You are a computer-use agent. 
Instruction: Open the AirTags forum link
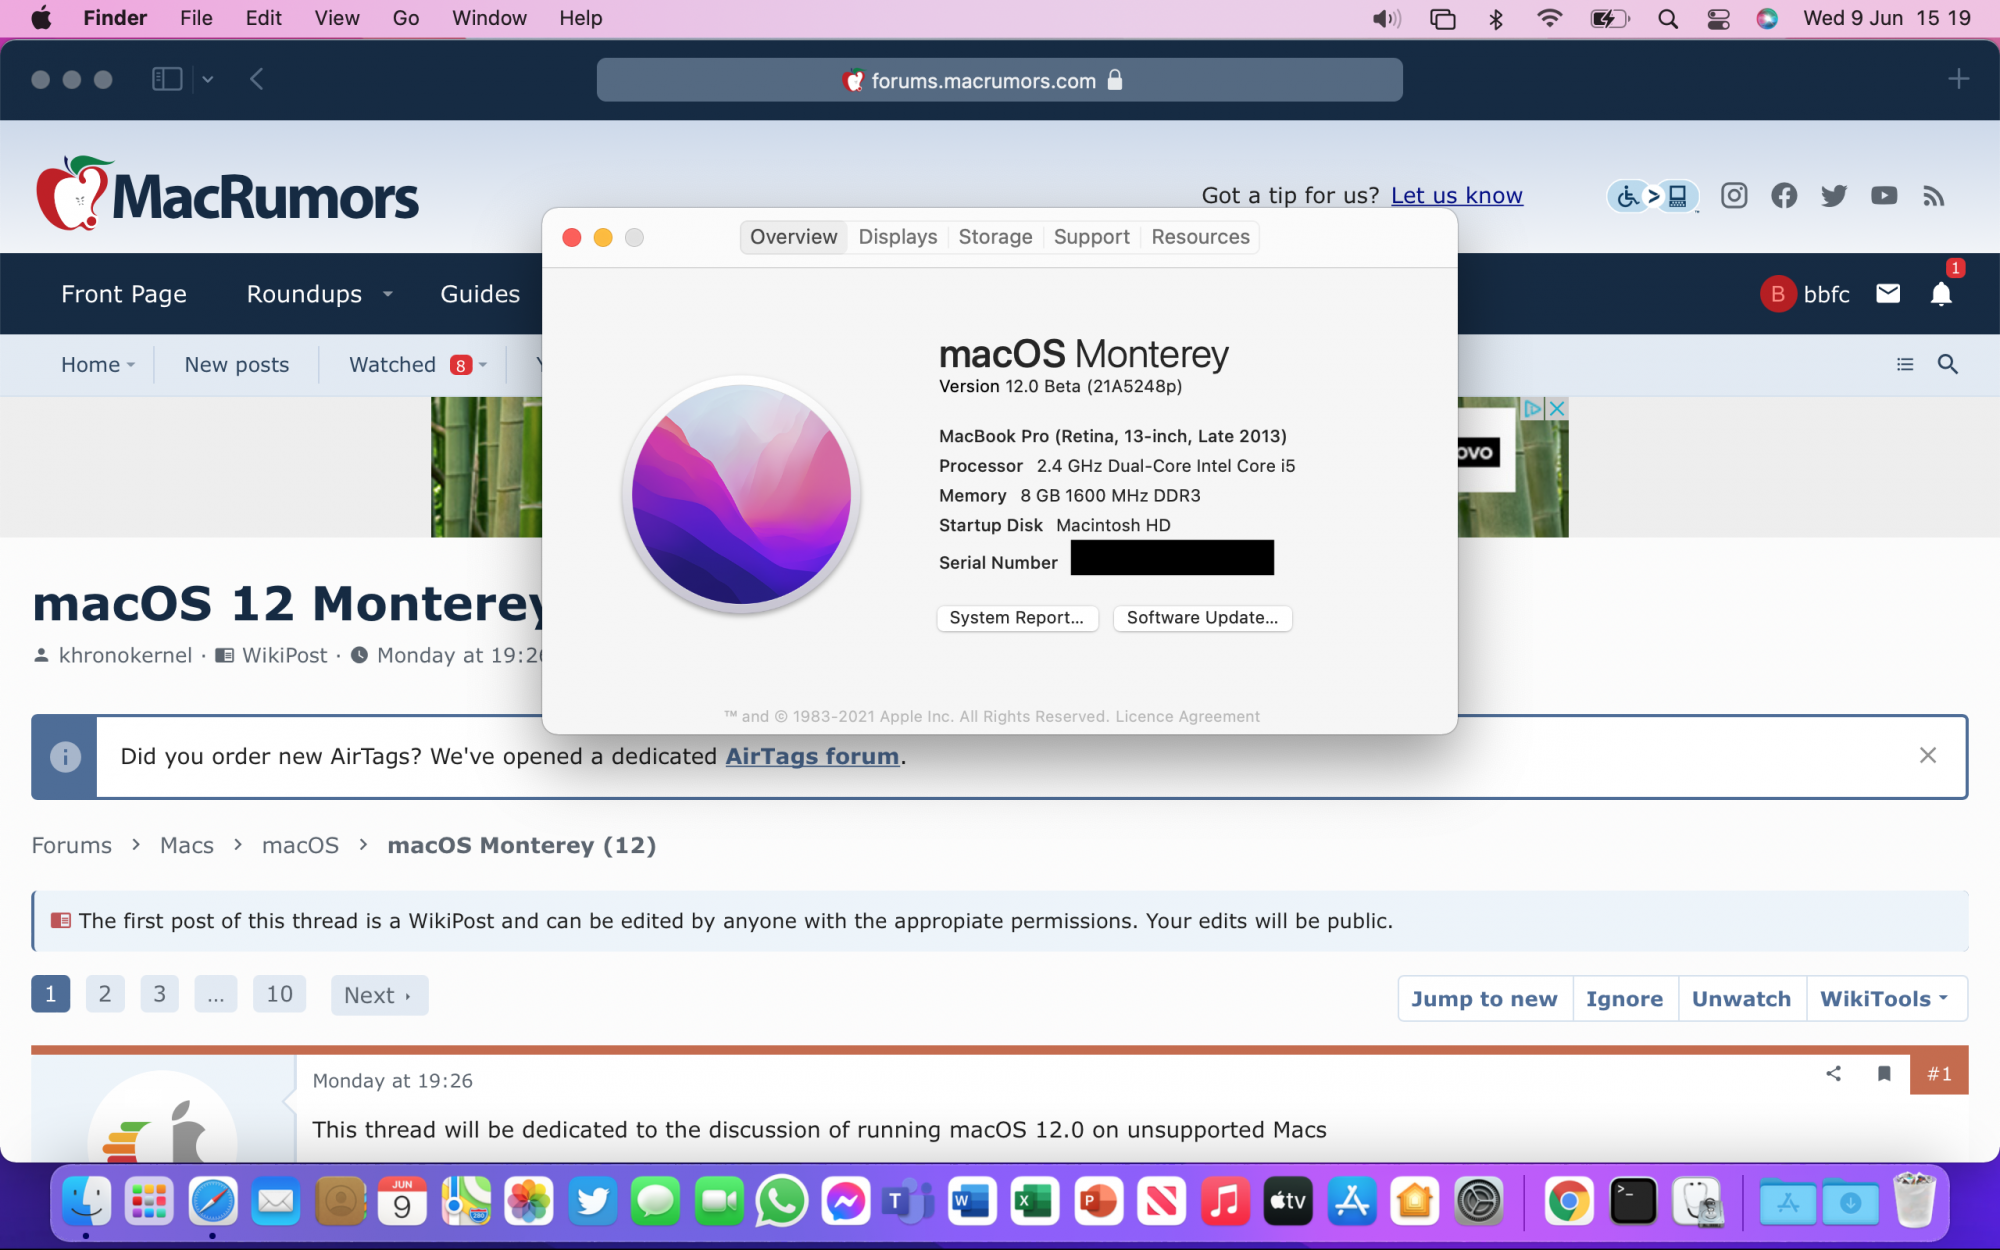pos(811,756)
